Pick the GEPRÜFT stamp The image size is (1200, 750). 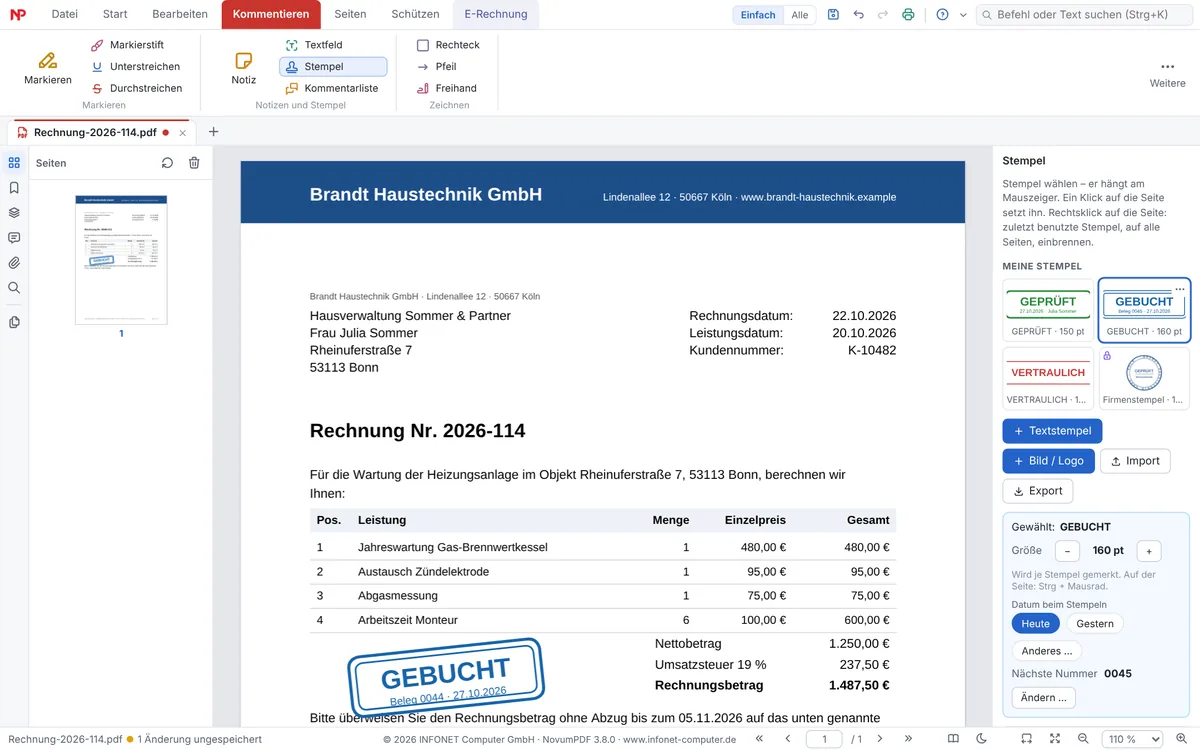pyautogui.click(x=1048, y=310)
